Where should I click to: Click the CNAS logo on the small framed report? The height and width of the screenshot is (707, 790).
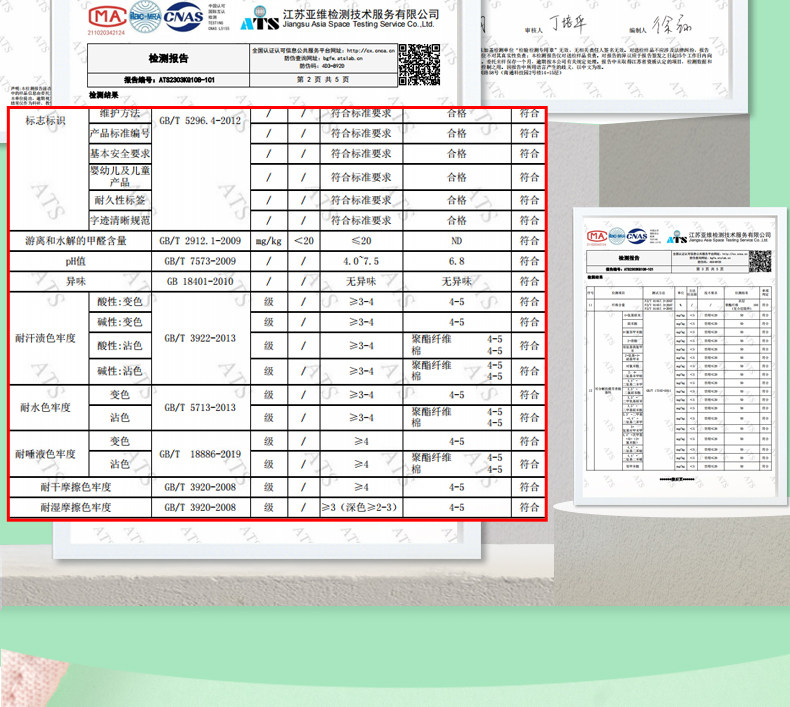point(636,236)
